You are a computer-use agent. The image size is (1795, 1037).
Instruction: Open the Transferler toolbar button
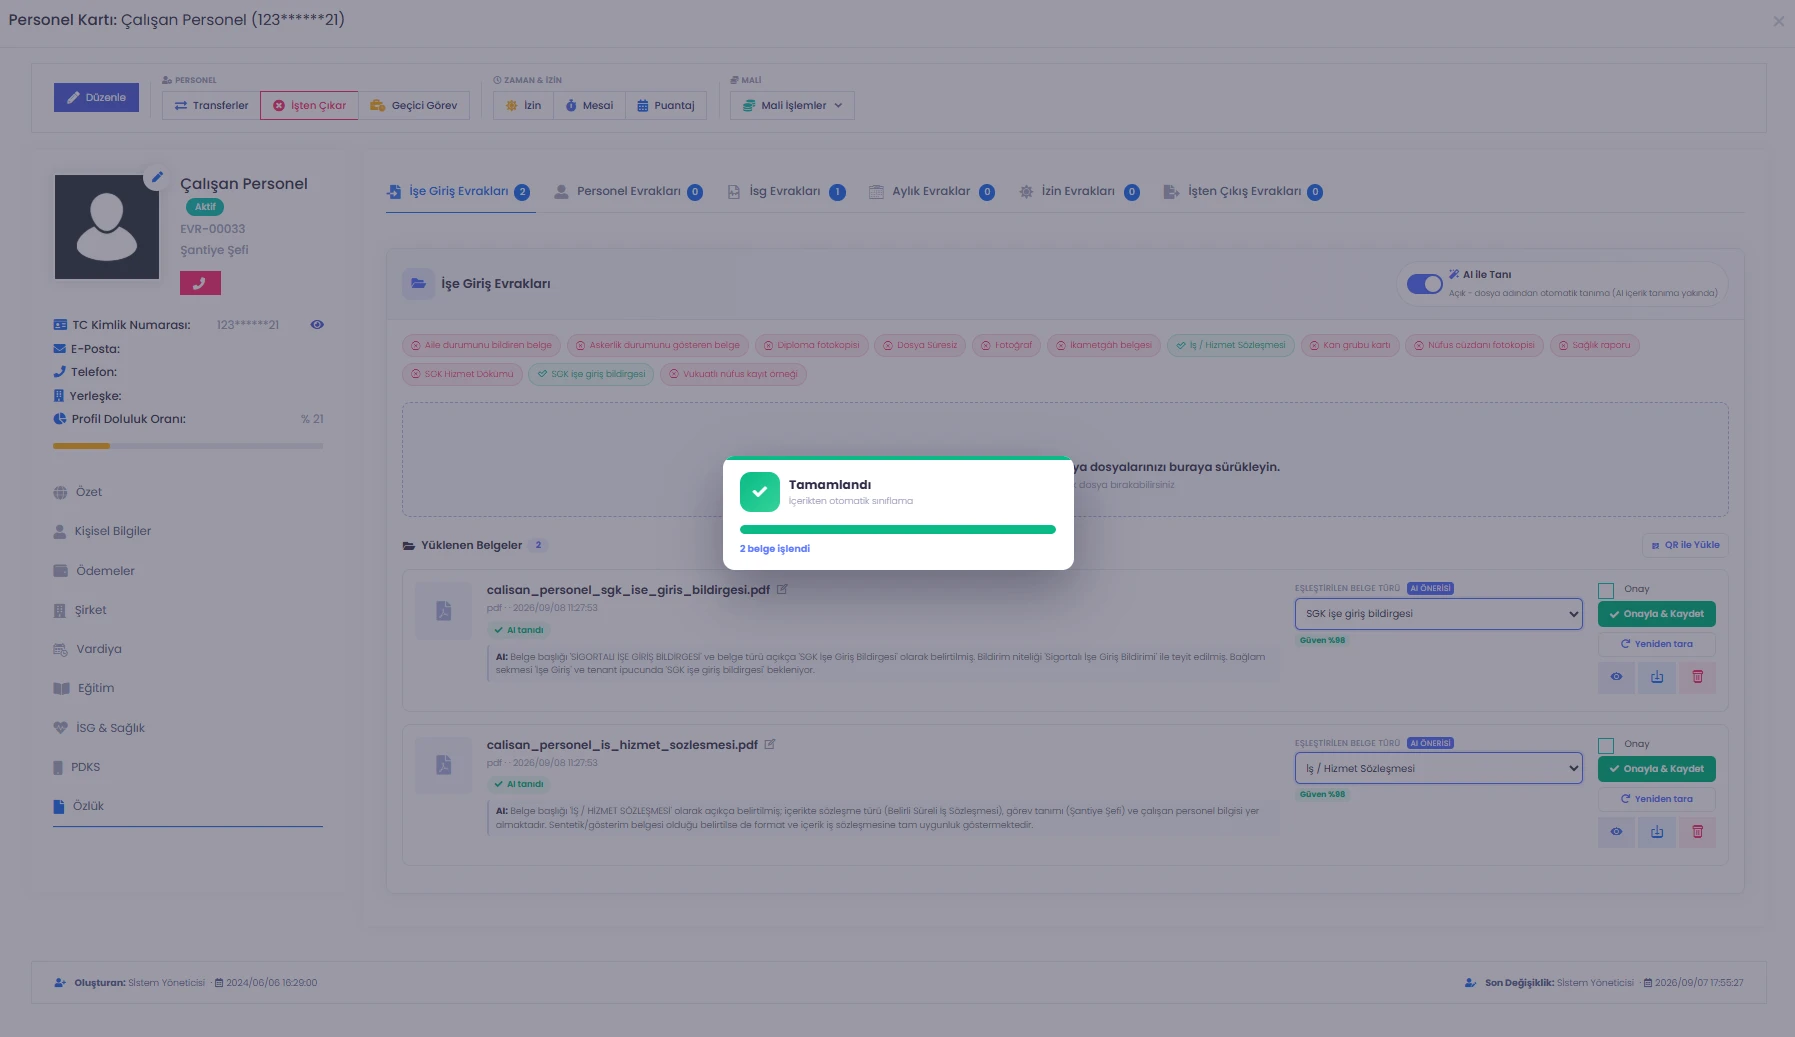coord(211,106)
